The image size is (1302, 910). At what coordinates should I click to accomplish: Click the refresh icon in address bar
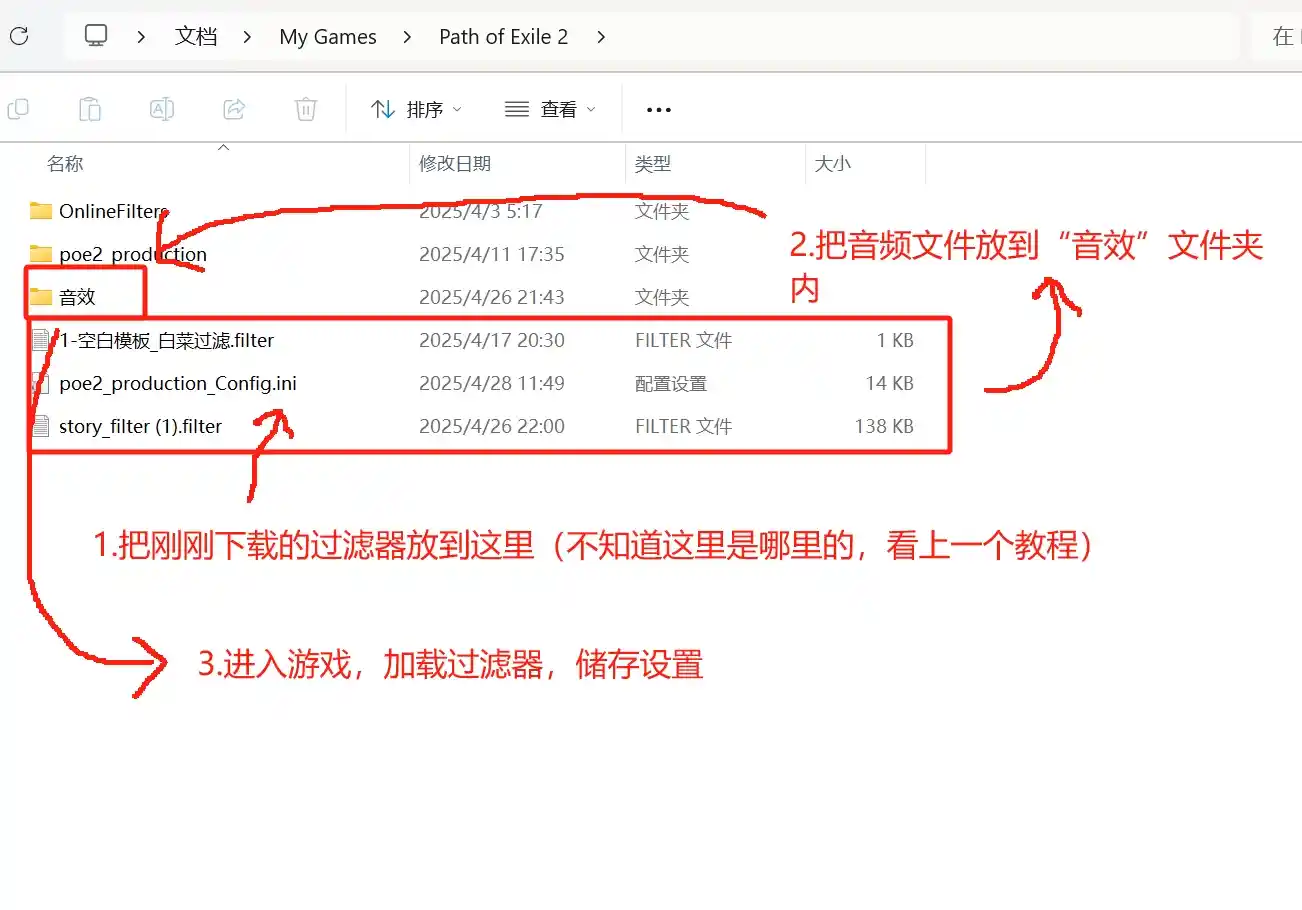click(18, 37)
